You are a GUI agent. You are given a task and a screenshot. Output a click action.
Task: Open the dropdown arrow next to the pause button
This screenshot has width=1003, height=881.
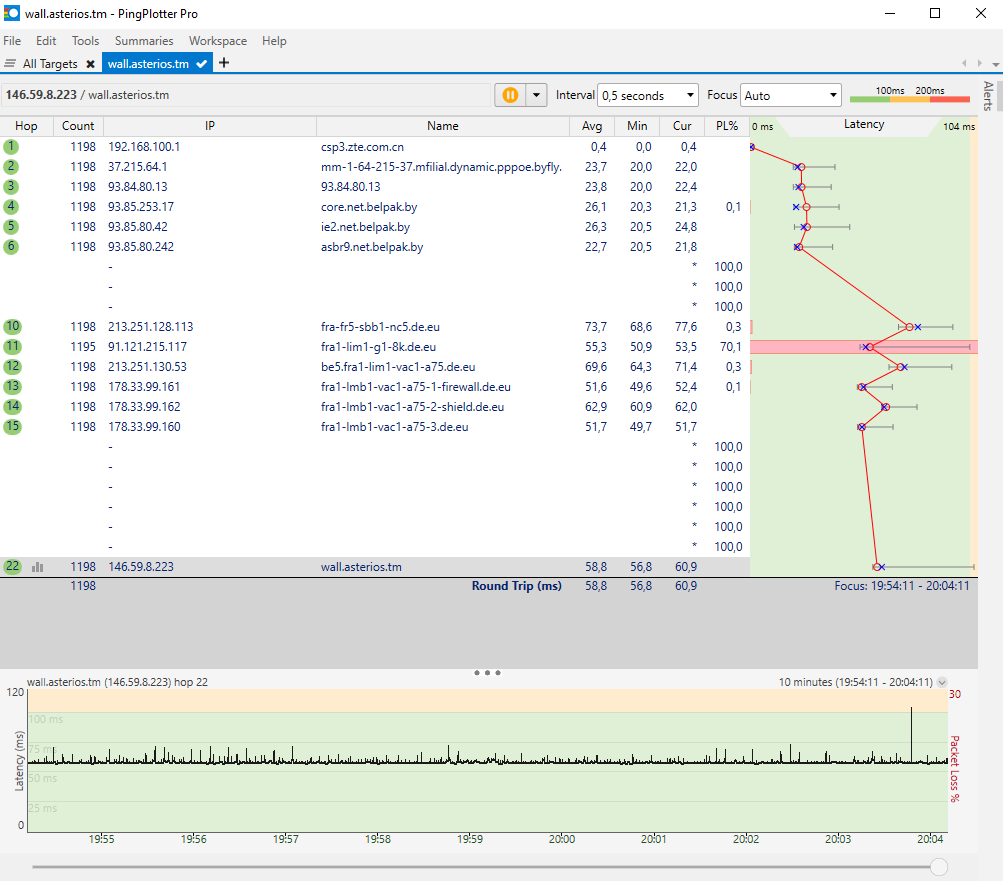pyautogui.click(x=537, y=95)
